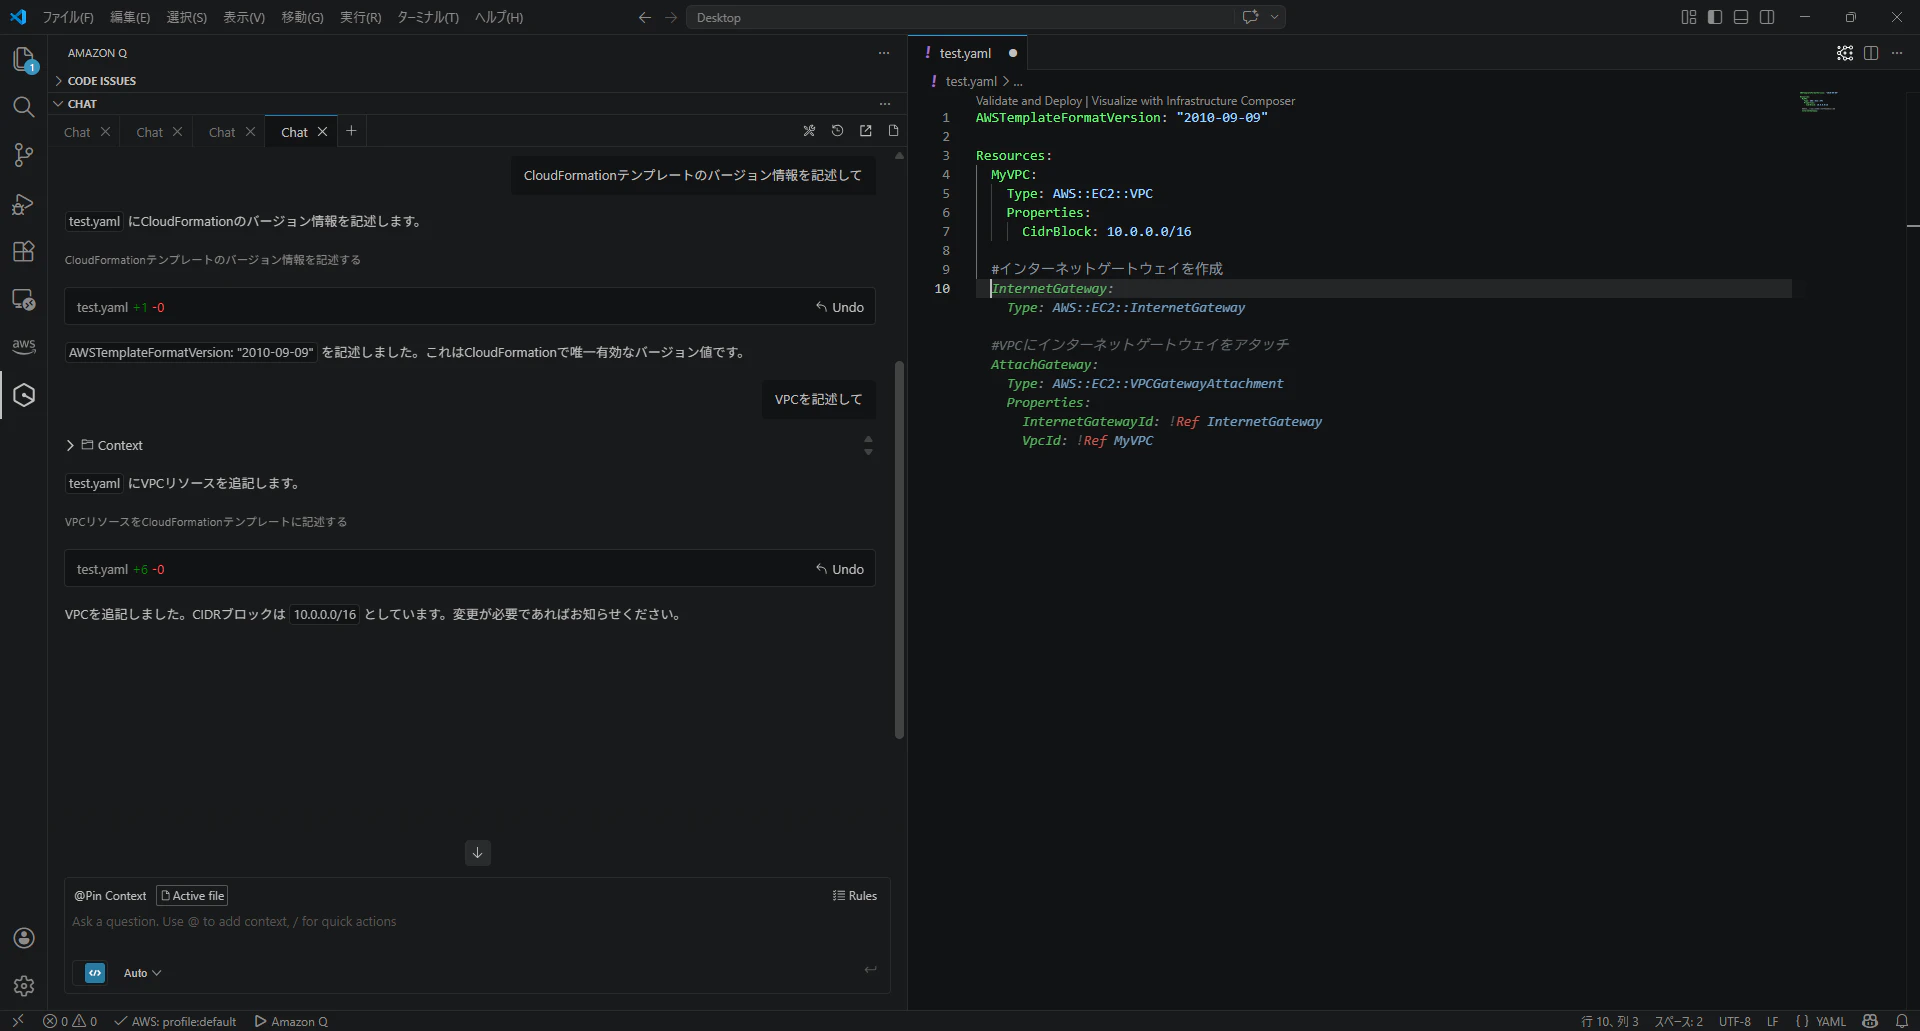The height and width of the screenshot is (1031, 1920).
Task: Open the Auto model dropdown
Action: point(142,973)
